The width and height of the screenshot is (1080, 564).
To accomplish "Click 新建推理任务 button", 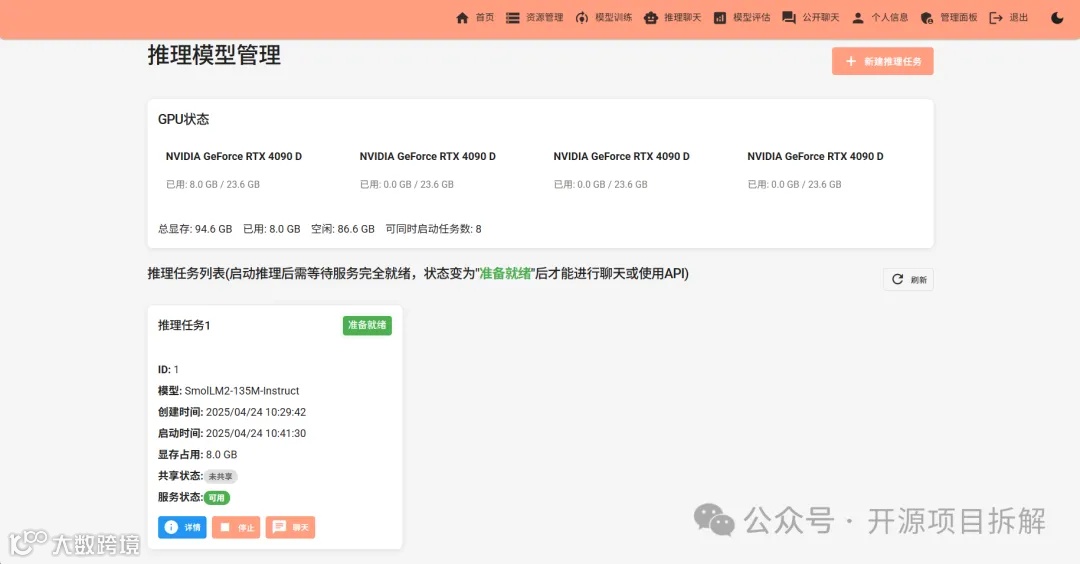I will pyautogui.click(x=882, y=61).
